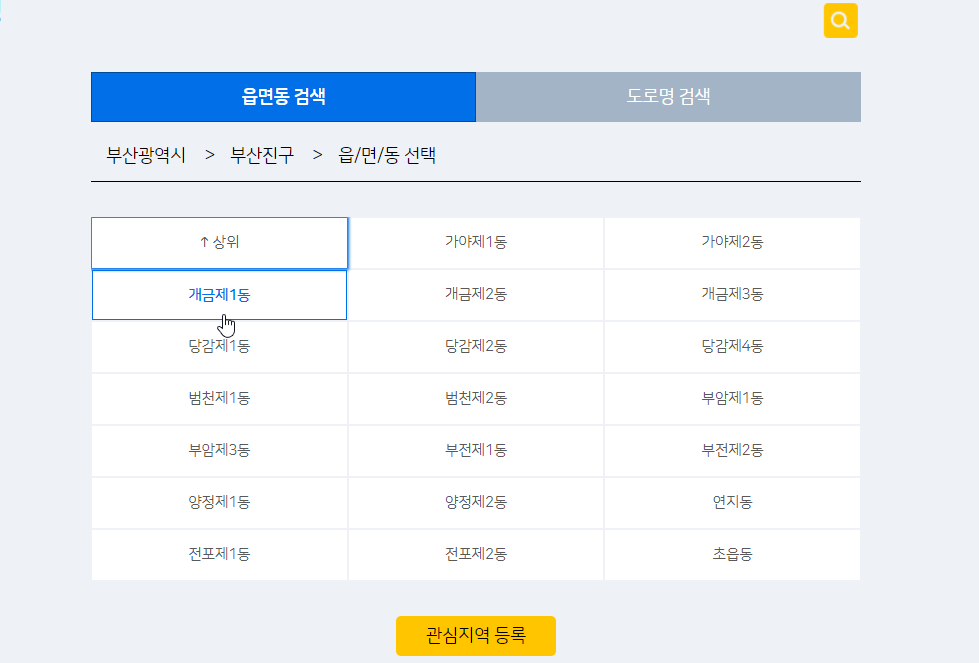Select 개금제2동
This screenshot has height=663, width=979.
point(476,295)
